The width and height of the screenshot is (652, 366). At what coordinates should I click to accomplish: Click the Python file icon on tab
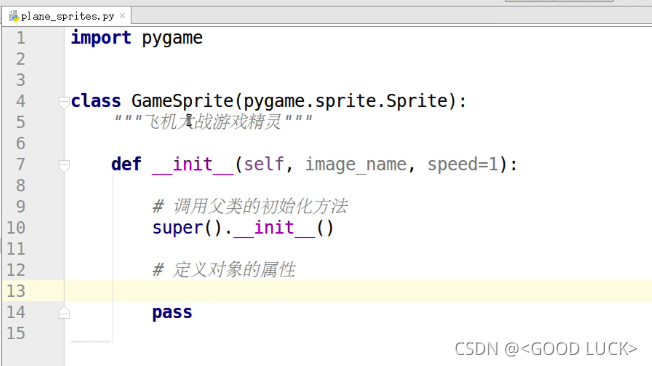pos(14,16)
